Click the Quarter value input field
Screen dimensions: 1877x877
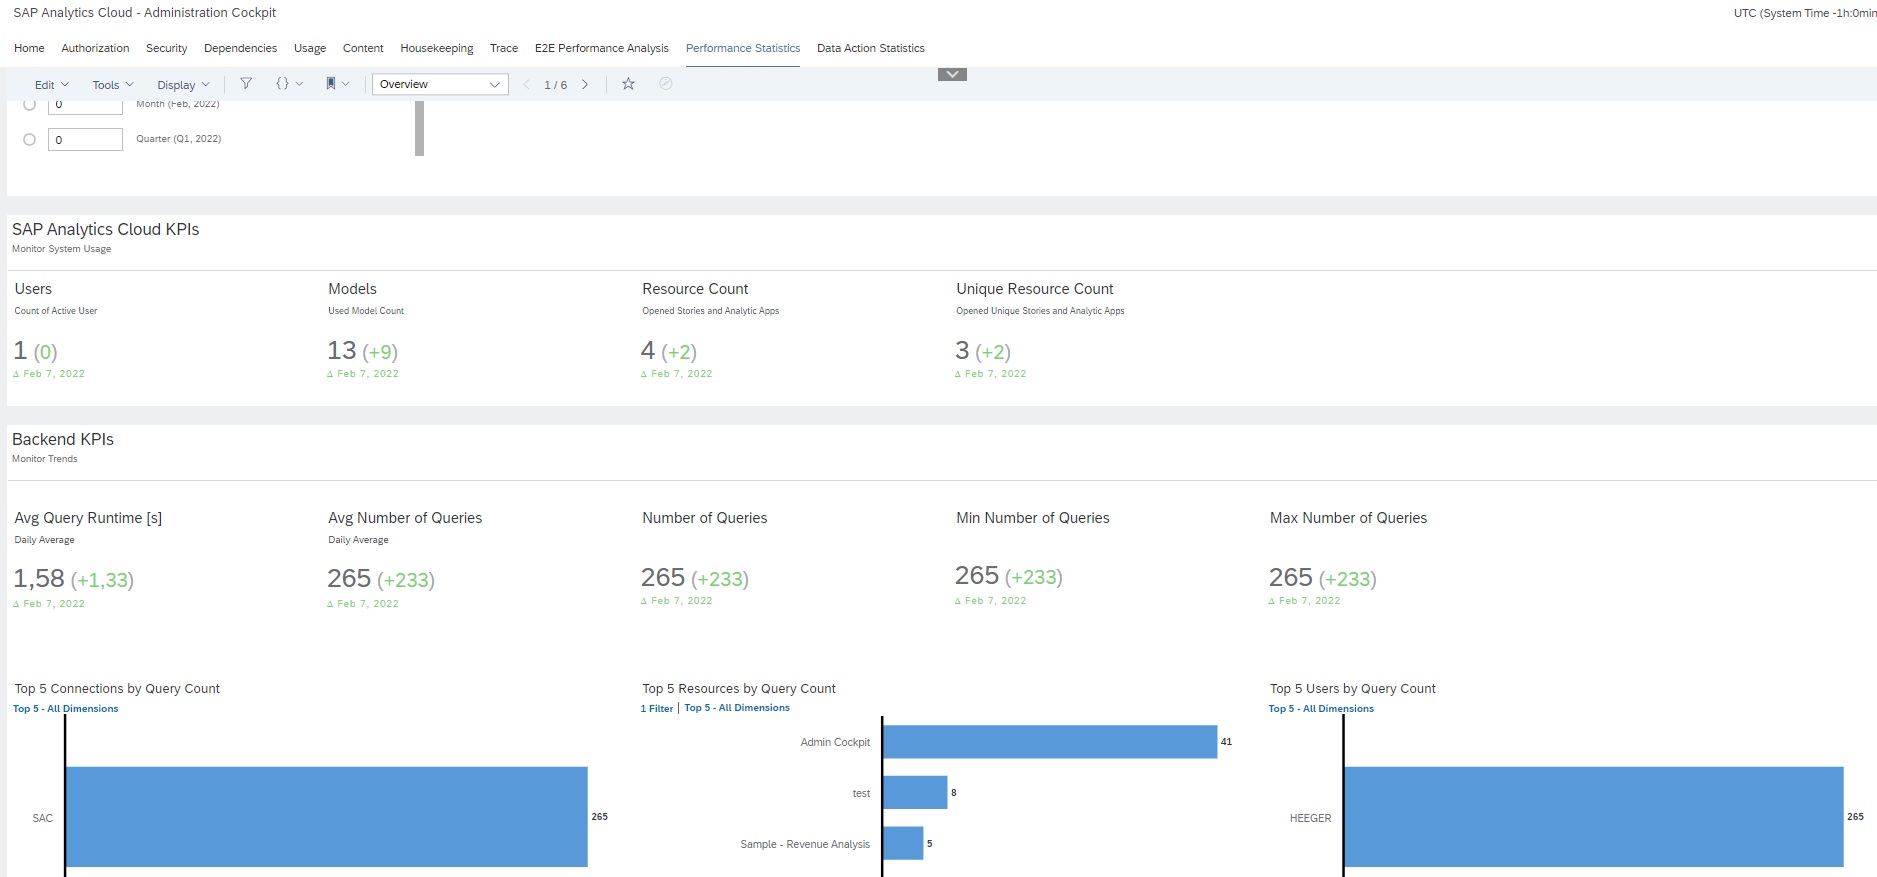click(x=85, y=140)
